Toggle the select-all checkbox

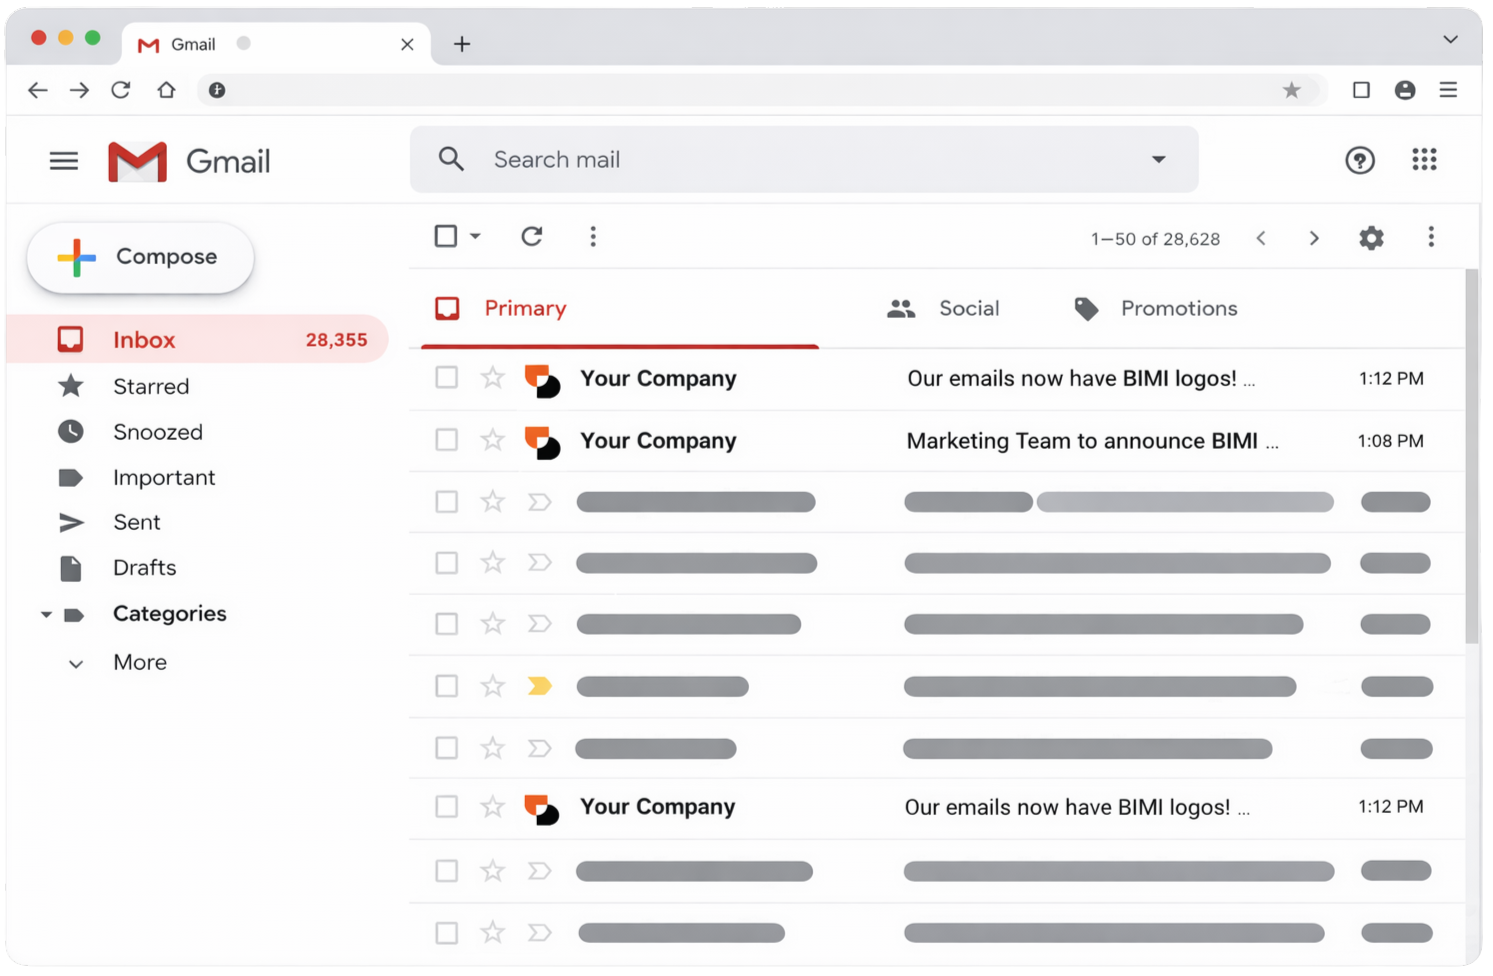click(446, 236)
